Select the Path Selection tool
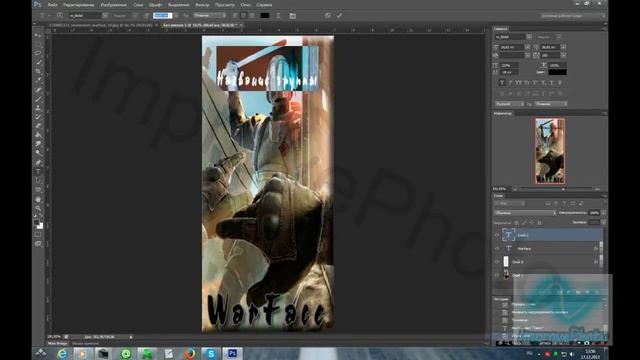640x360 pixels. coord(38,180)
